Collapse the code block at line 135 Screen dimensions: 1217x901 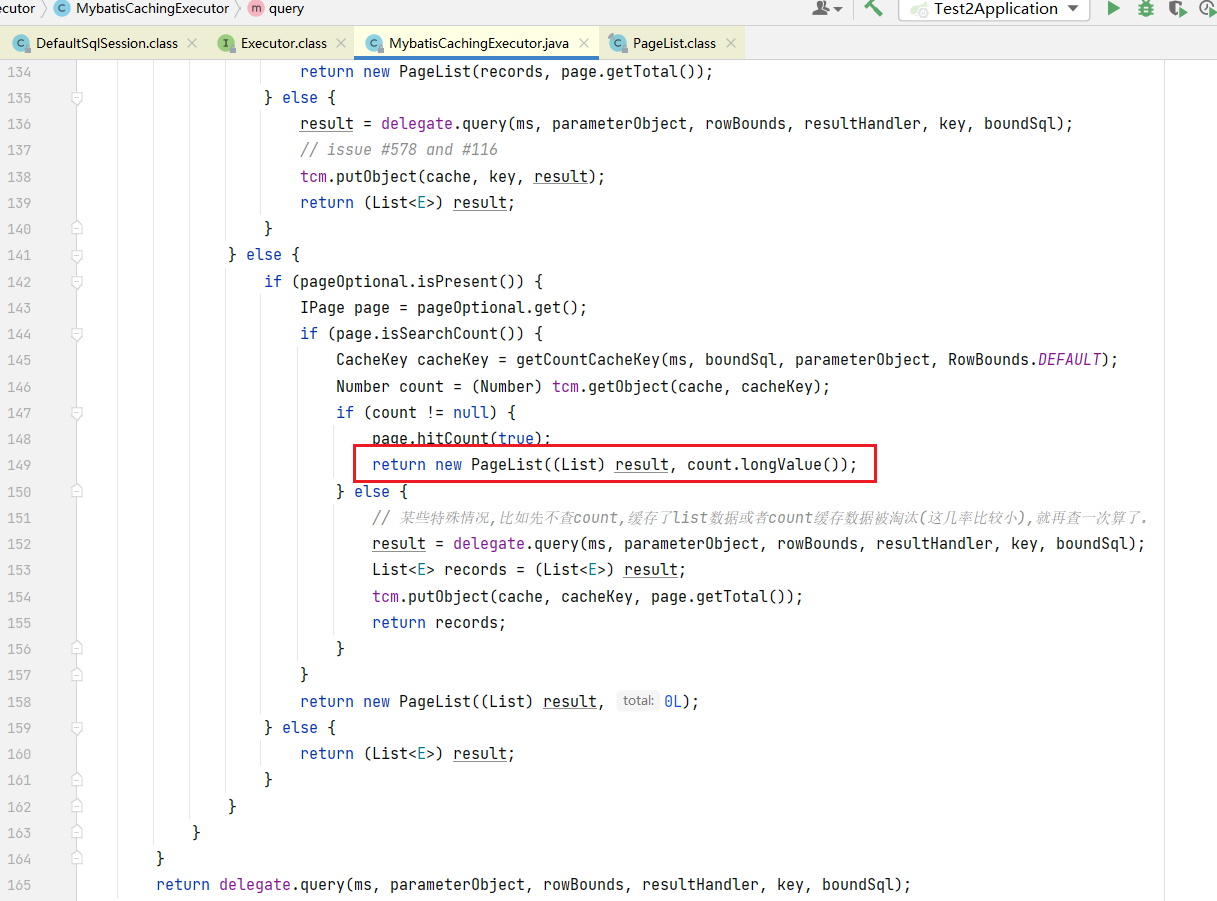(x=77, y=98)
